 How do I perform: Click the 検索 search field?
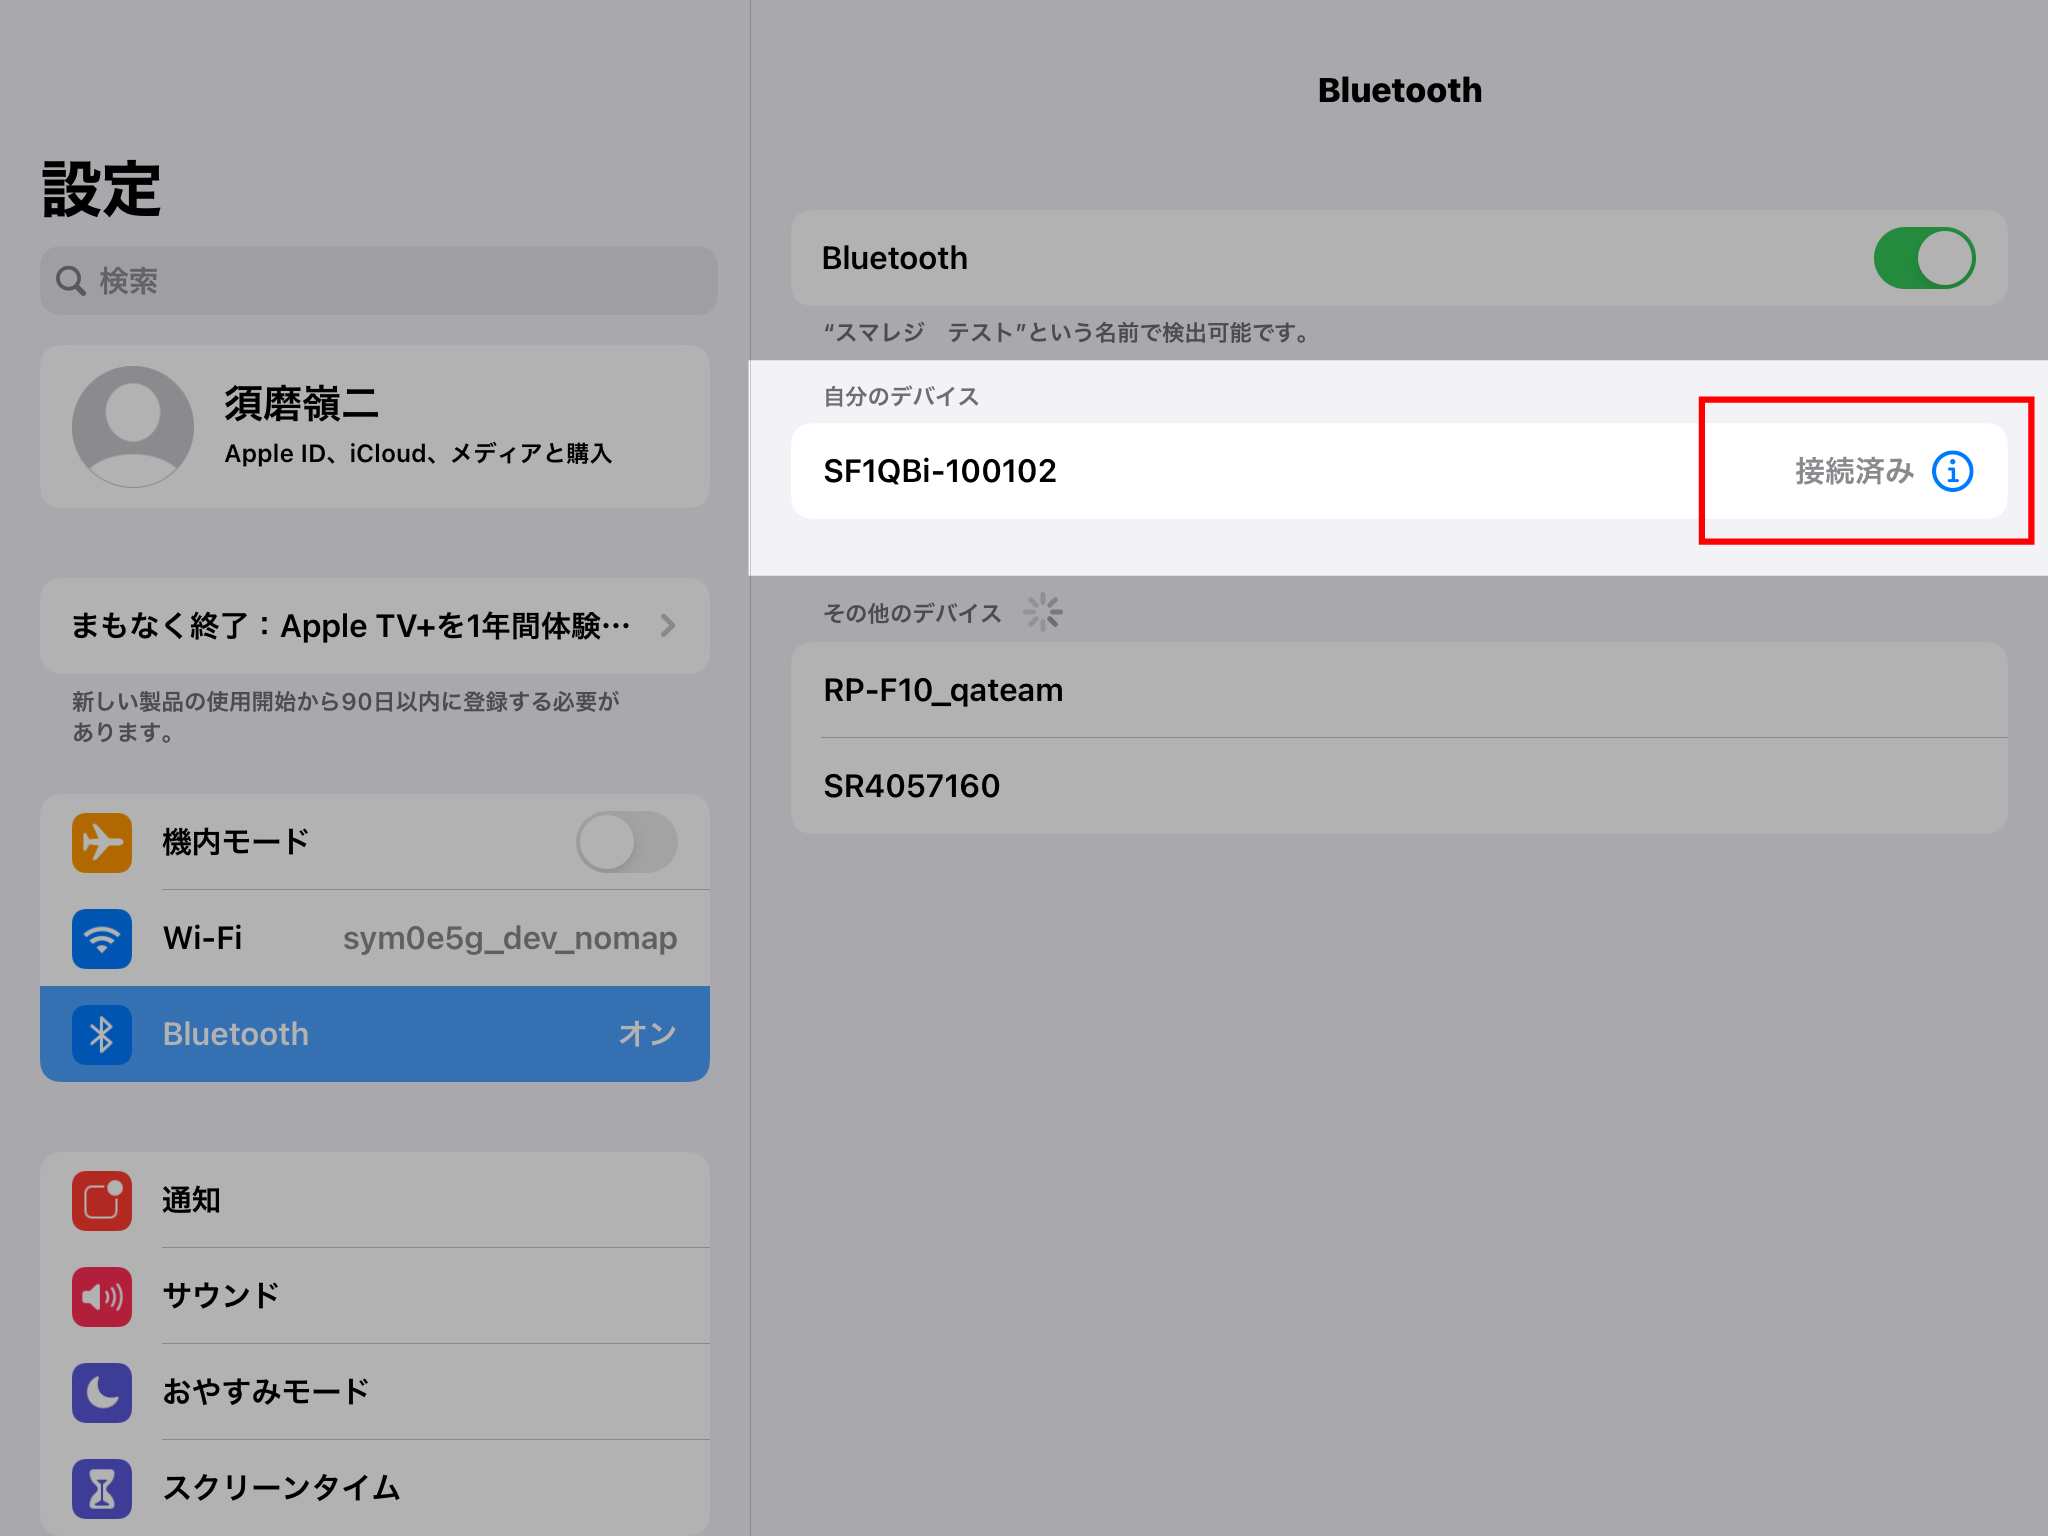coord(375,281)
